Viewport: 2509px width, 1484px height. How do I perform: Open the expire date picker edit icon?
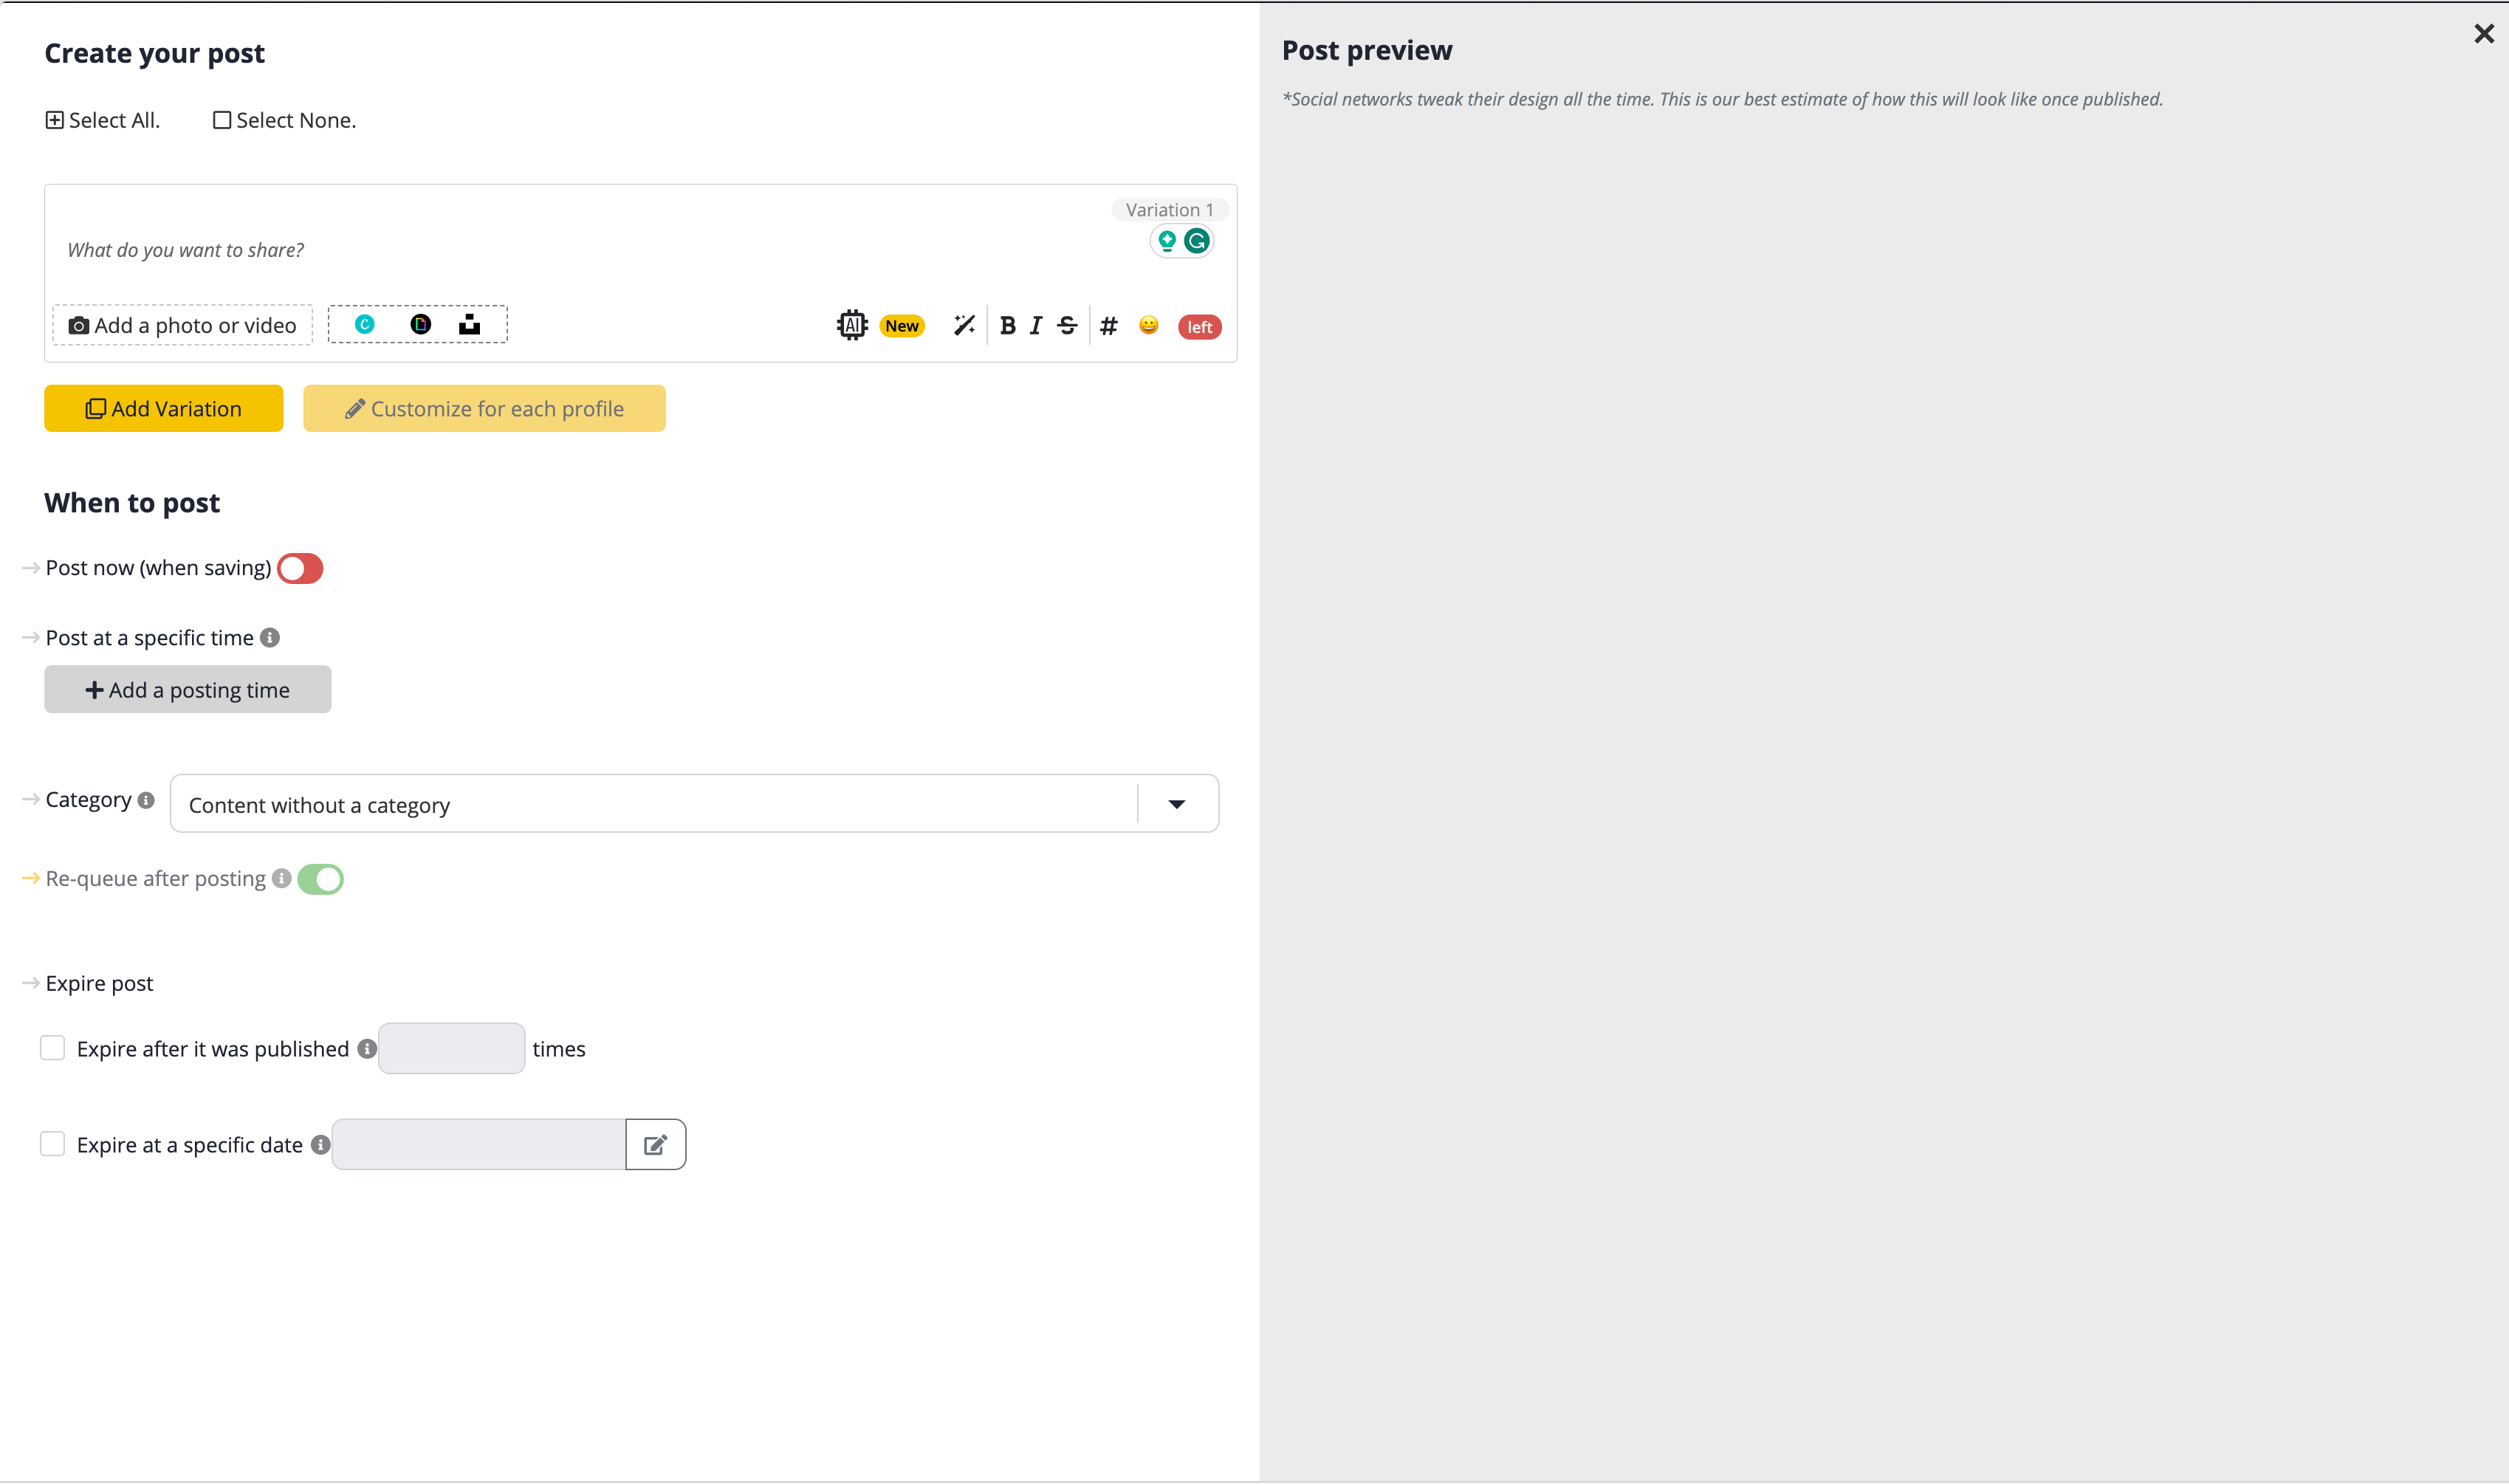tap(656, 1144)
